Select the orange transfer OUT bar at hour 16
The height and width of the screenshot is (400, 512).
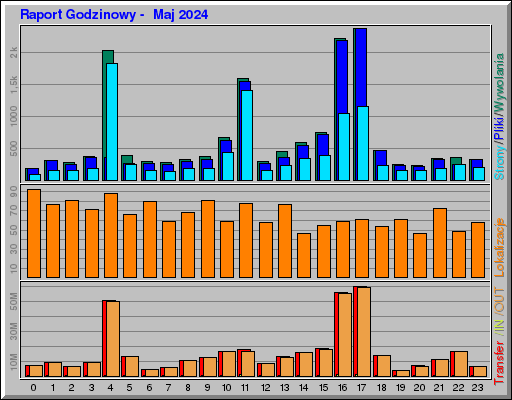(345, 335)
